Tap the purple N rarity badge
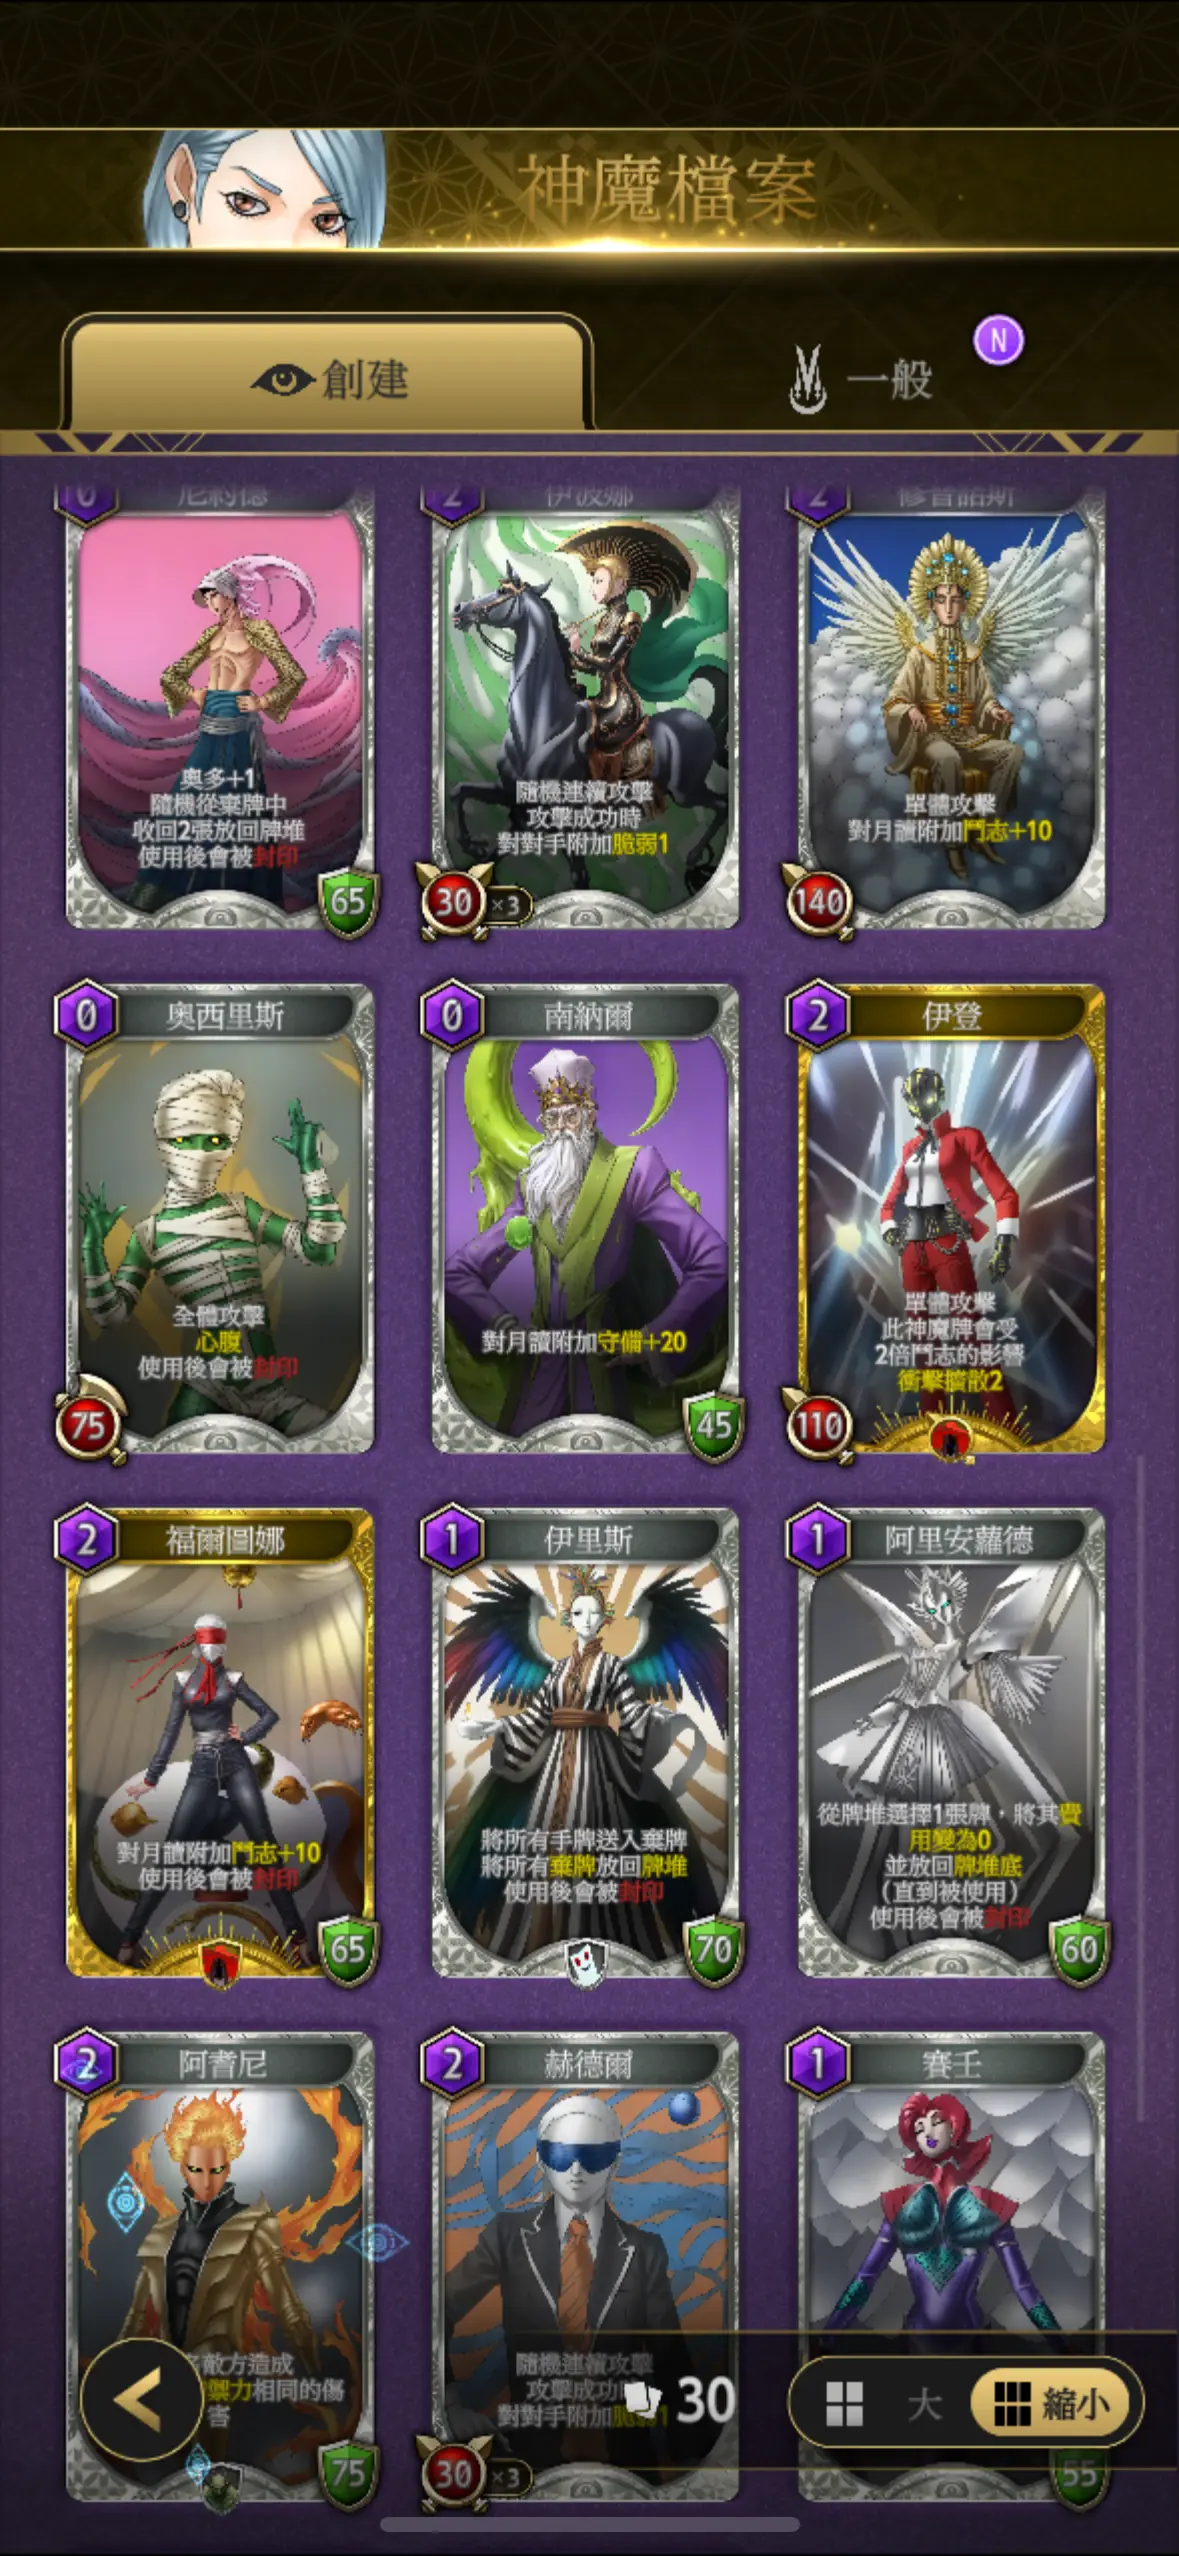1179x2556 pixels. pos(999,341)
